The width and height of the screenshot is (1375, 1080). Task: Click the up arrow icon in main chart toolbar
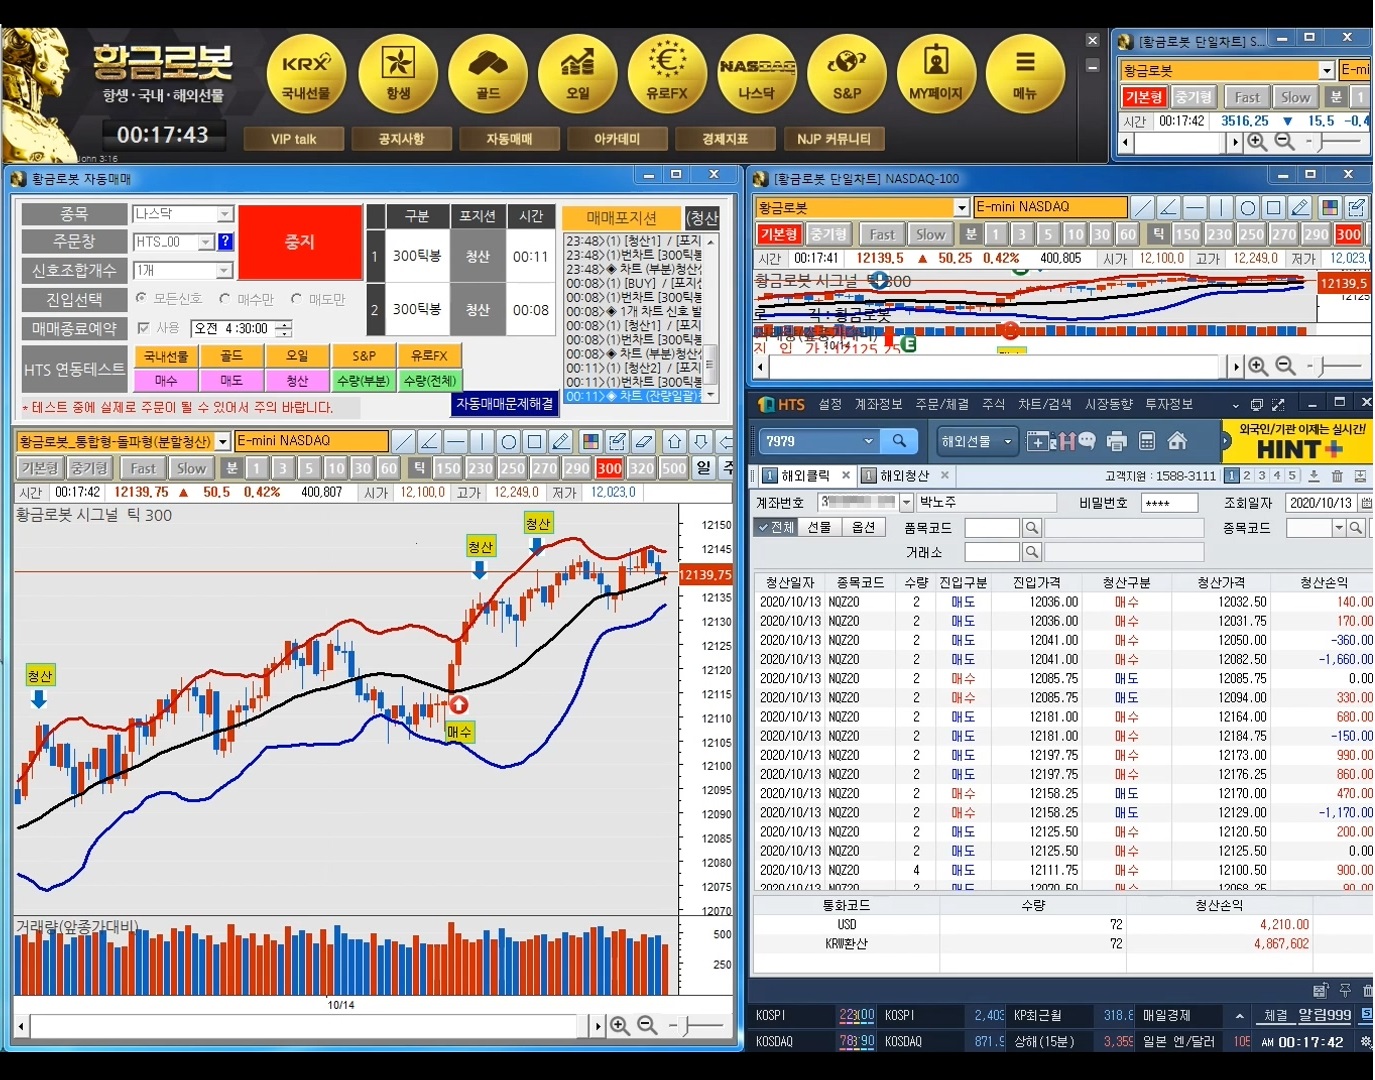pyautogui.click(x=675, y=441)
